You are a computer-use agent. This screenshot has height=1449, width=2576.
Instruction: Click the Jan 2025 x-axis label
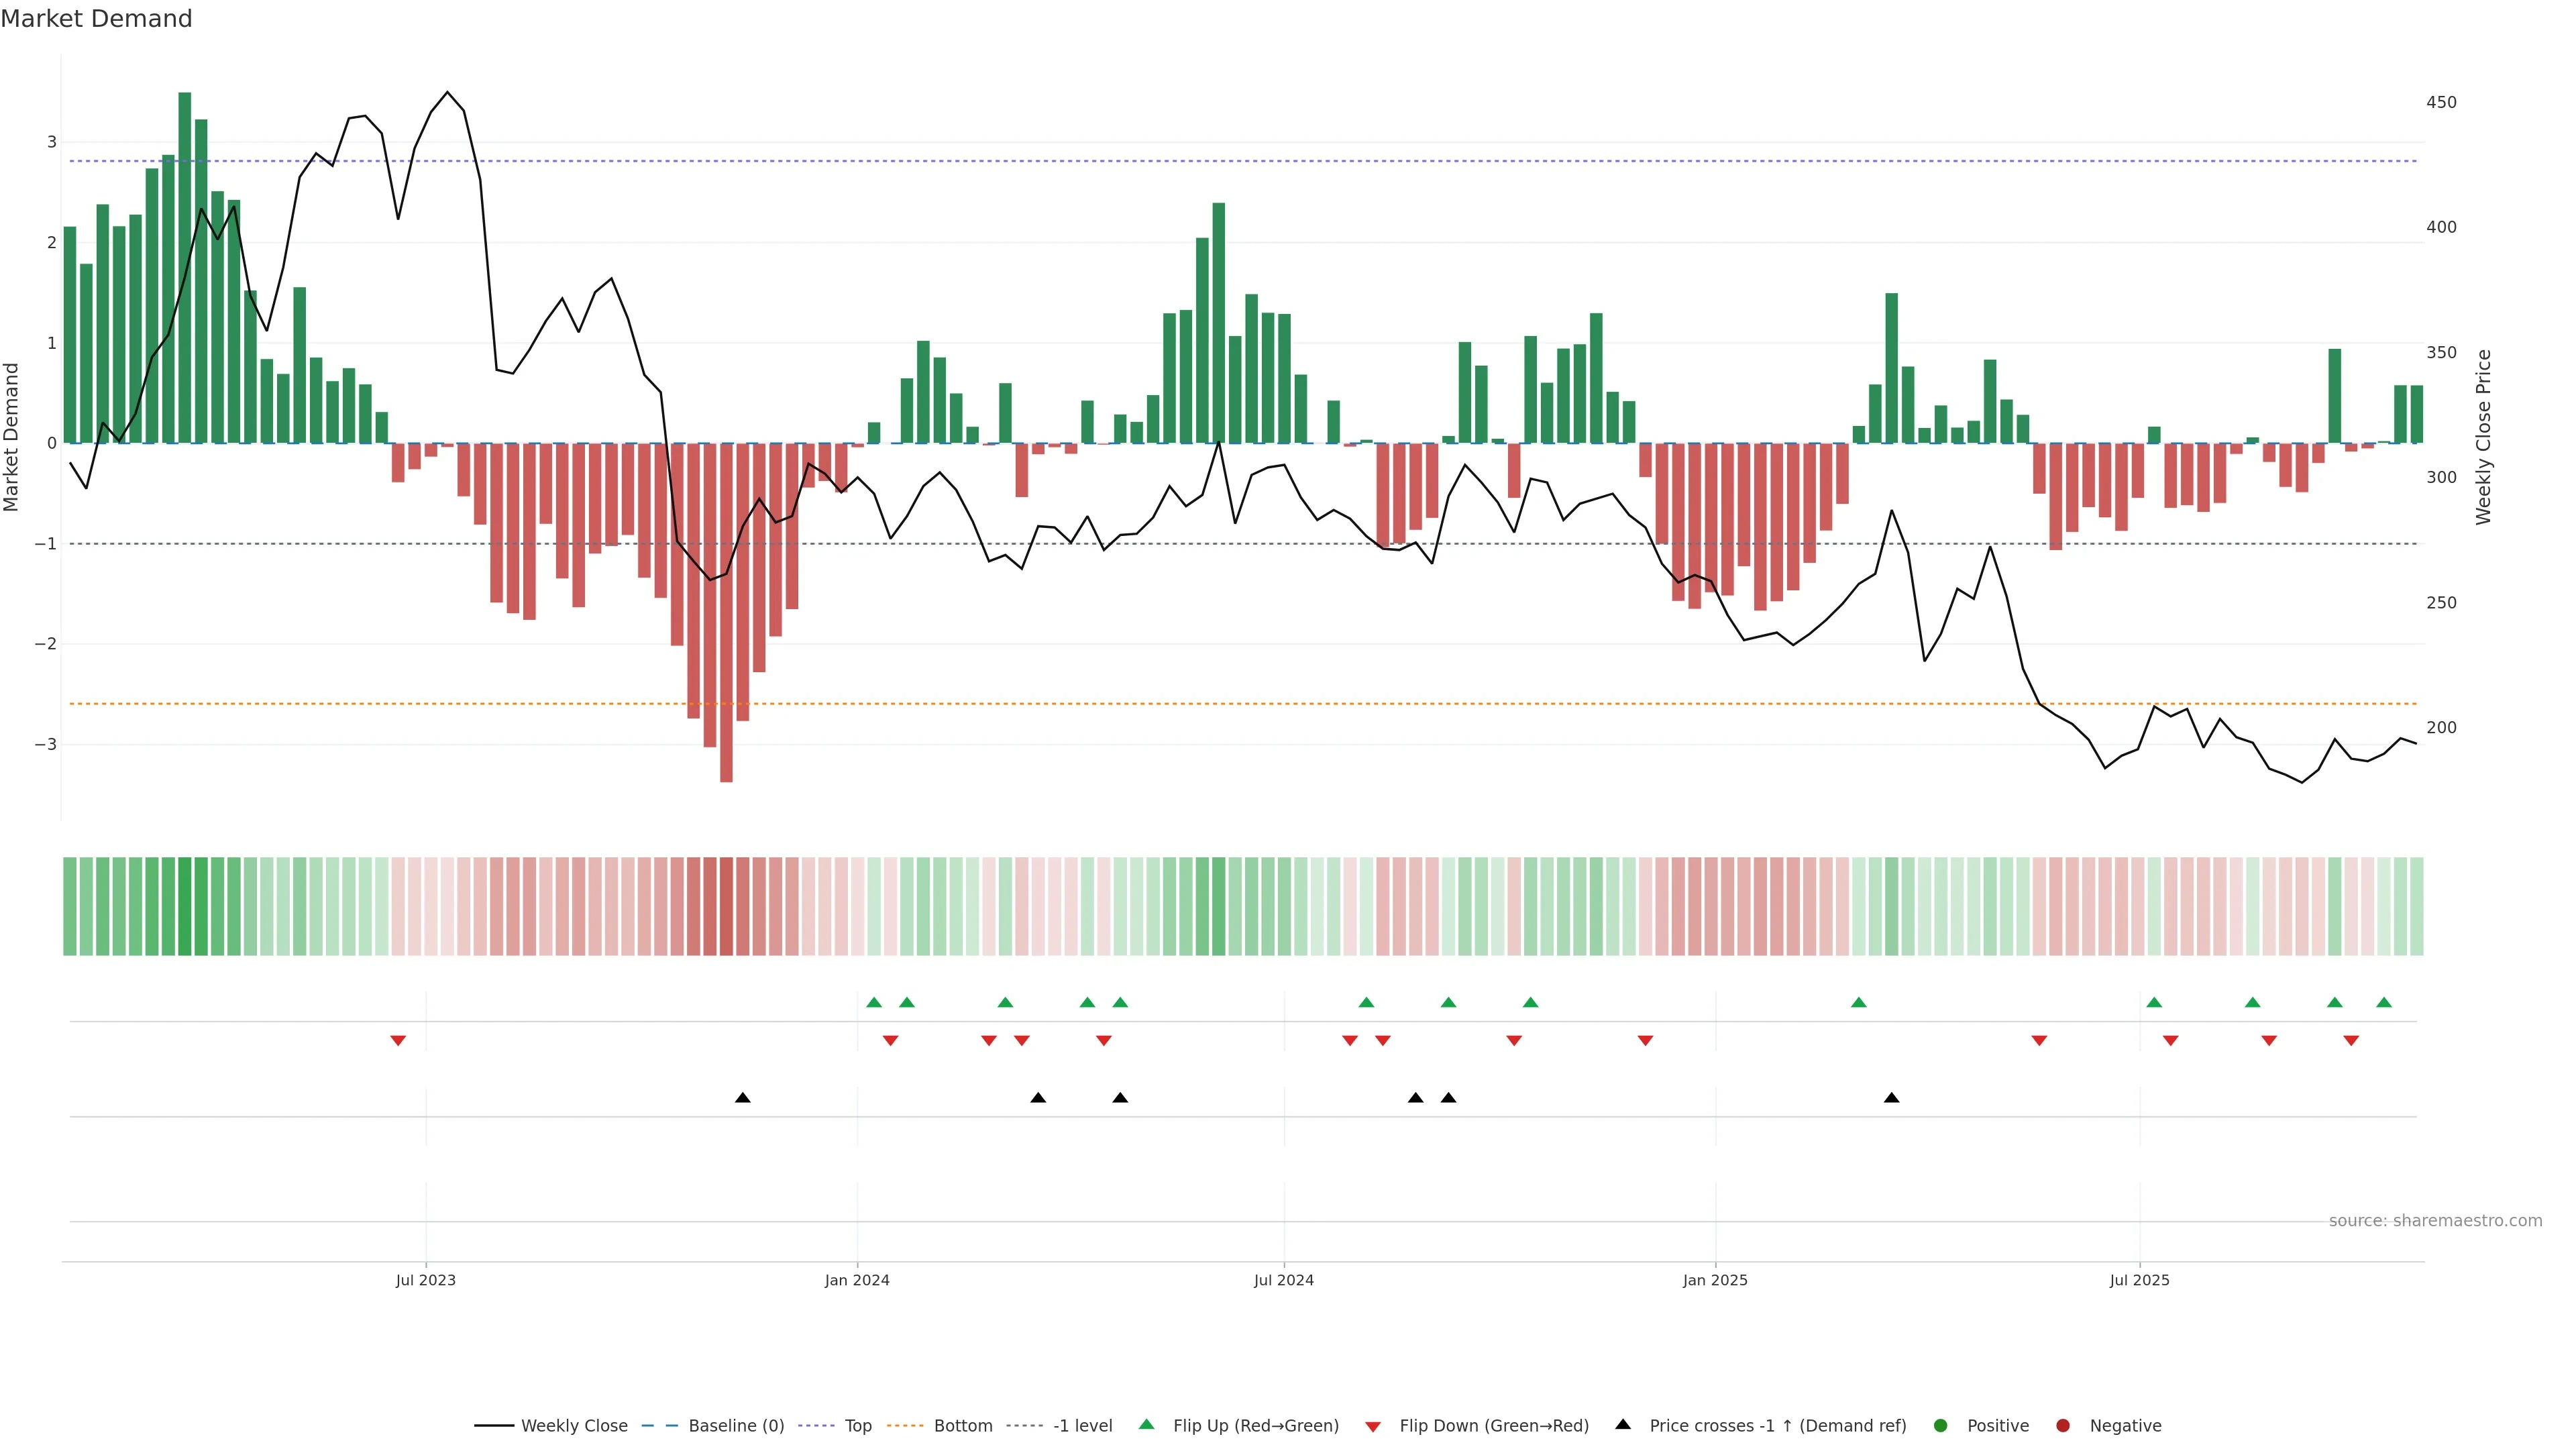click(x=1715, y=1280)
